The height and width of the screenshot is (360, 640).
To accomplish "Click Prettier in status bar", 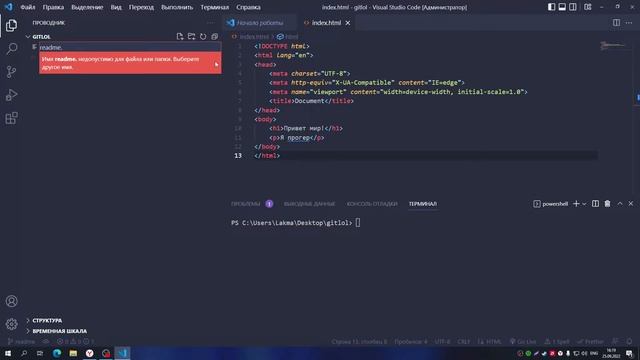I will point(591,341).
